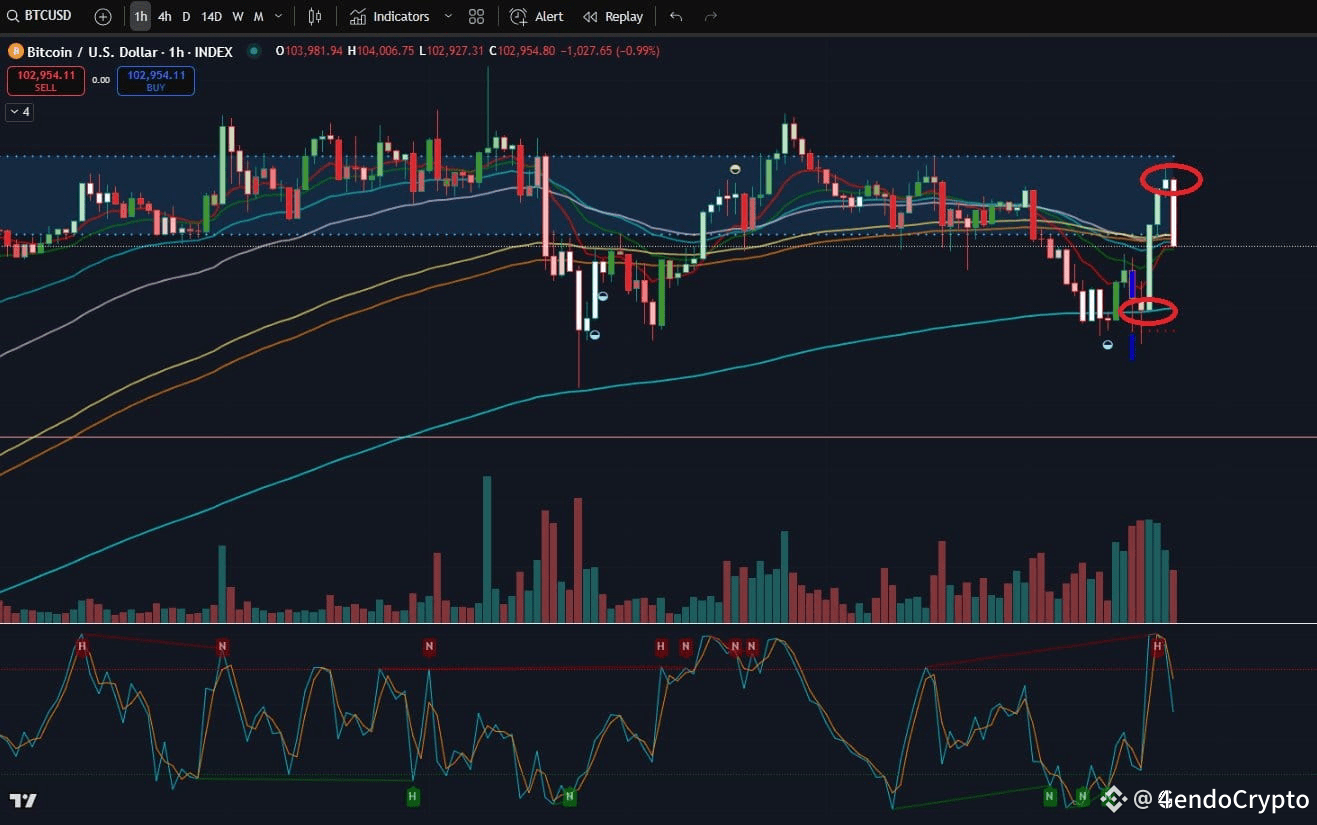Click the green H label under the oscillator
This screenshot has width=1317, height=825.
coord(412,796)
